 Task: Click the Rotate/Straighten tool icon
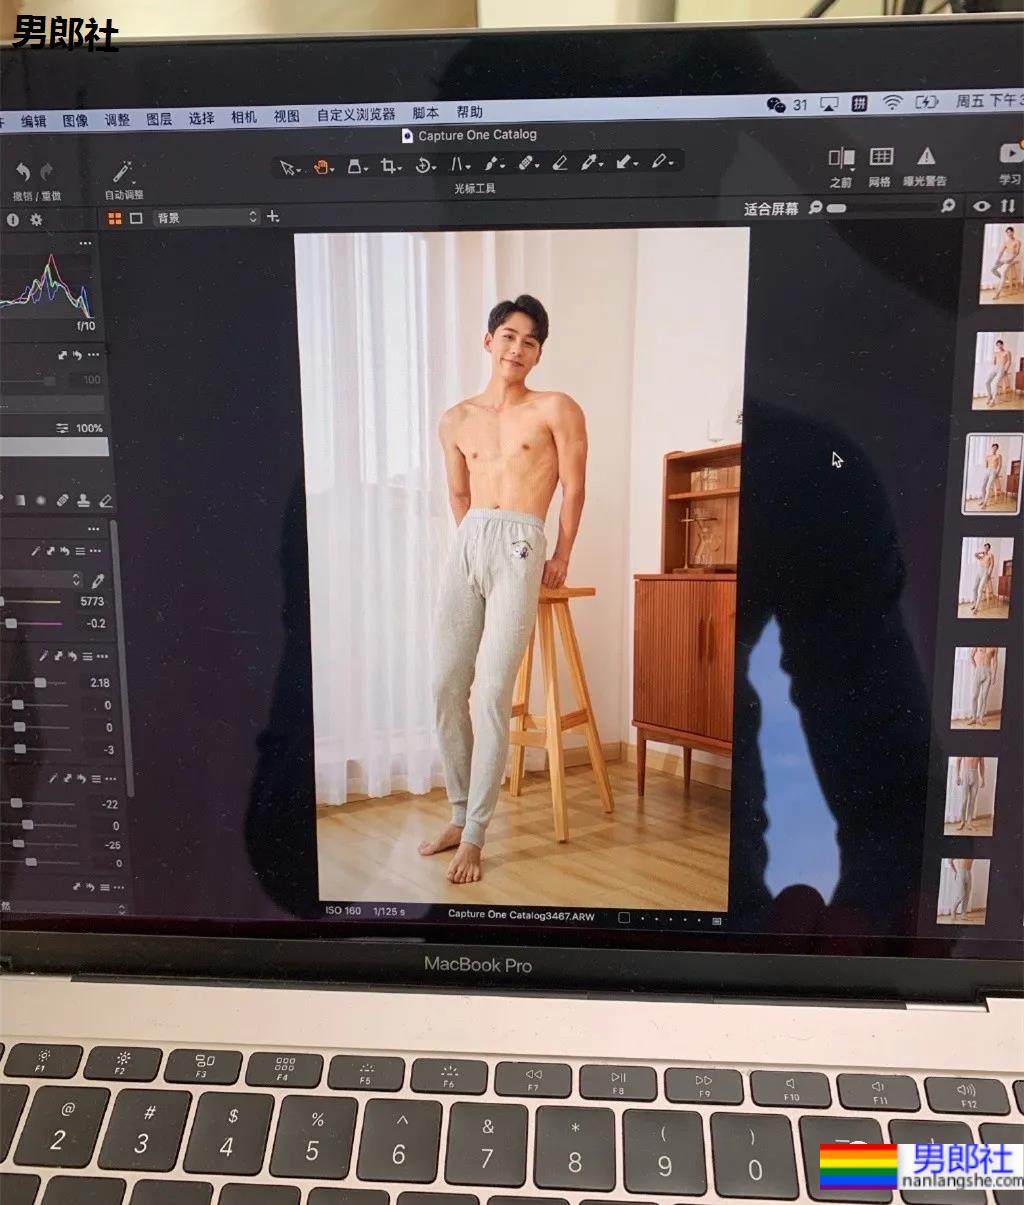[423, 165]
